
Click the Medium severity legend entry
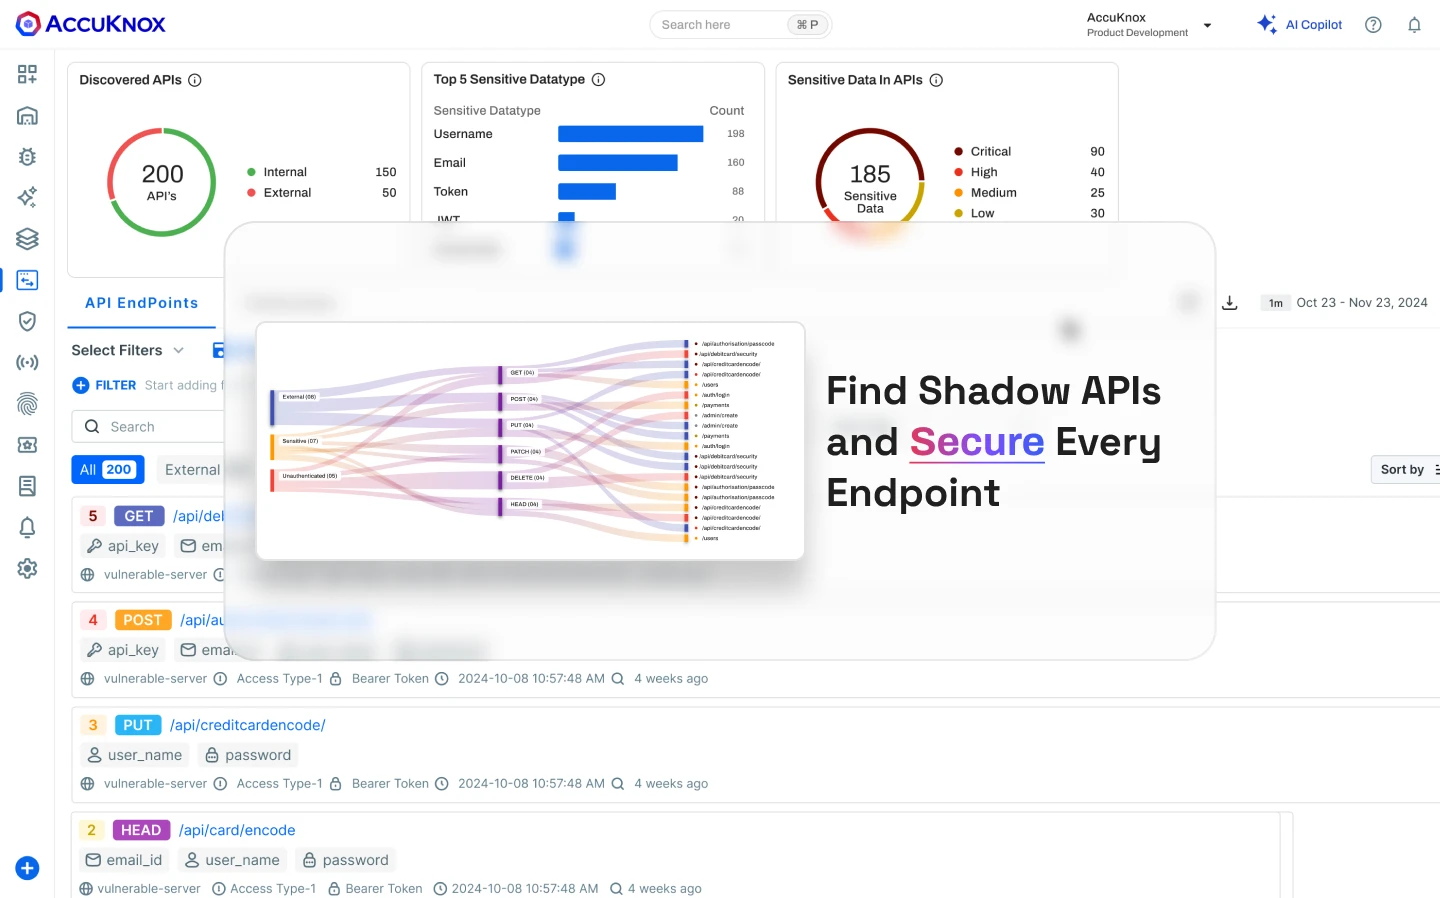tap(1029, 193)
